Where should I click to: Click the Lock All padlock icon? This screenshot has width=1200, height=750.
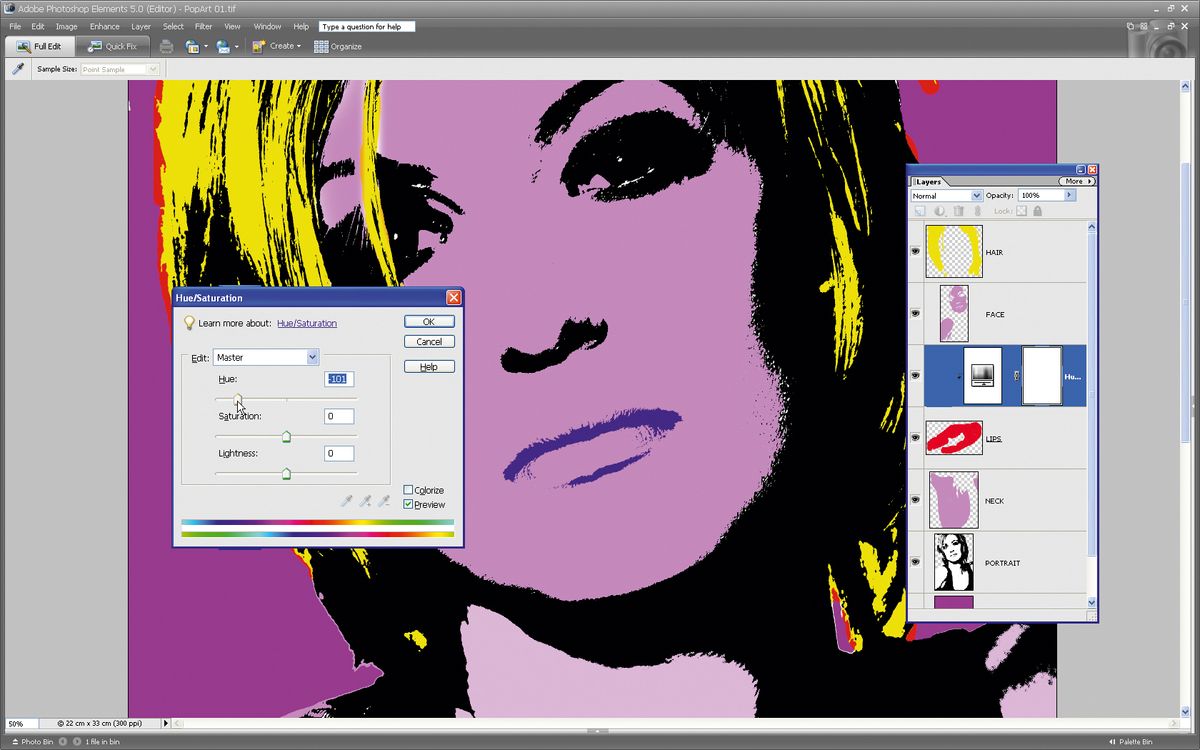tap(1038, 211)
